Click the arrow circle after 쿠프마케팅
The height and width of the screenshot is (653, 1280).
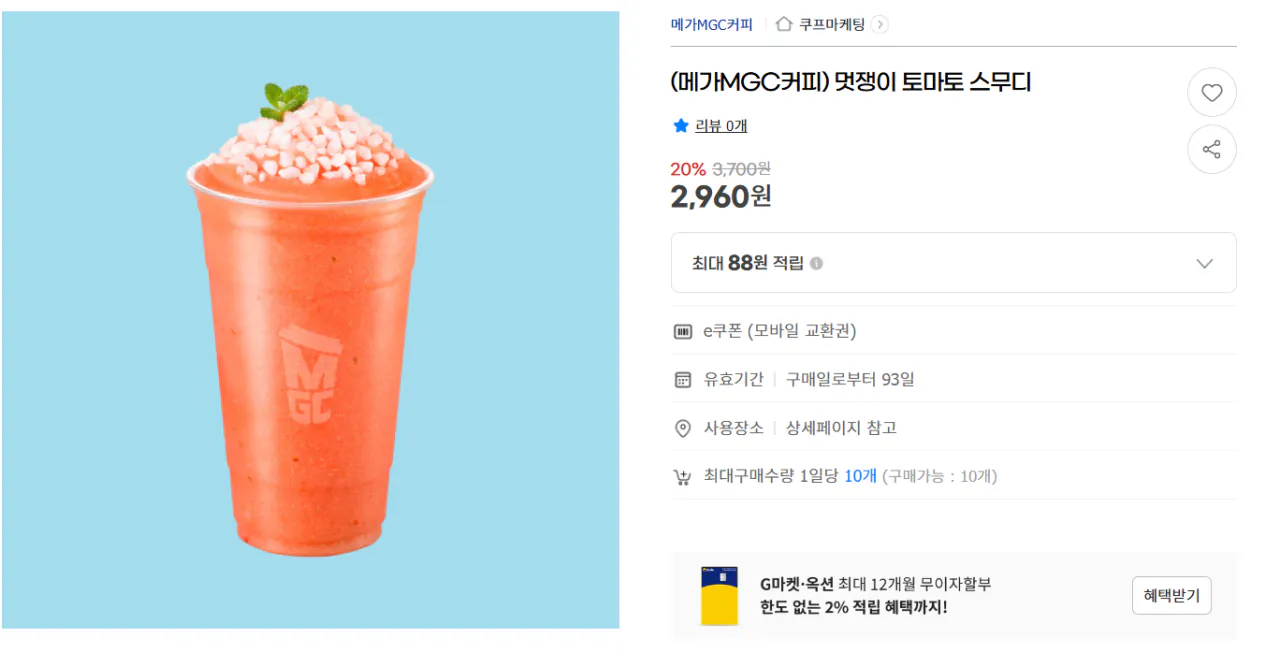[x=879, y=24]
